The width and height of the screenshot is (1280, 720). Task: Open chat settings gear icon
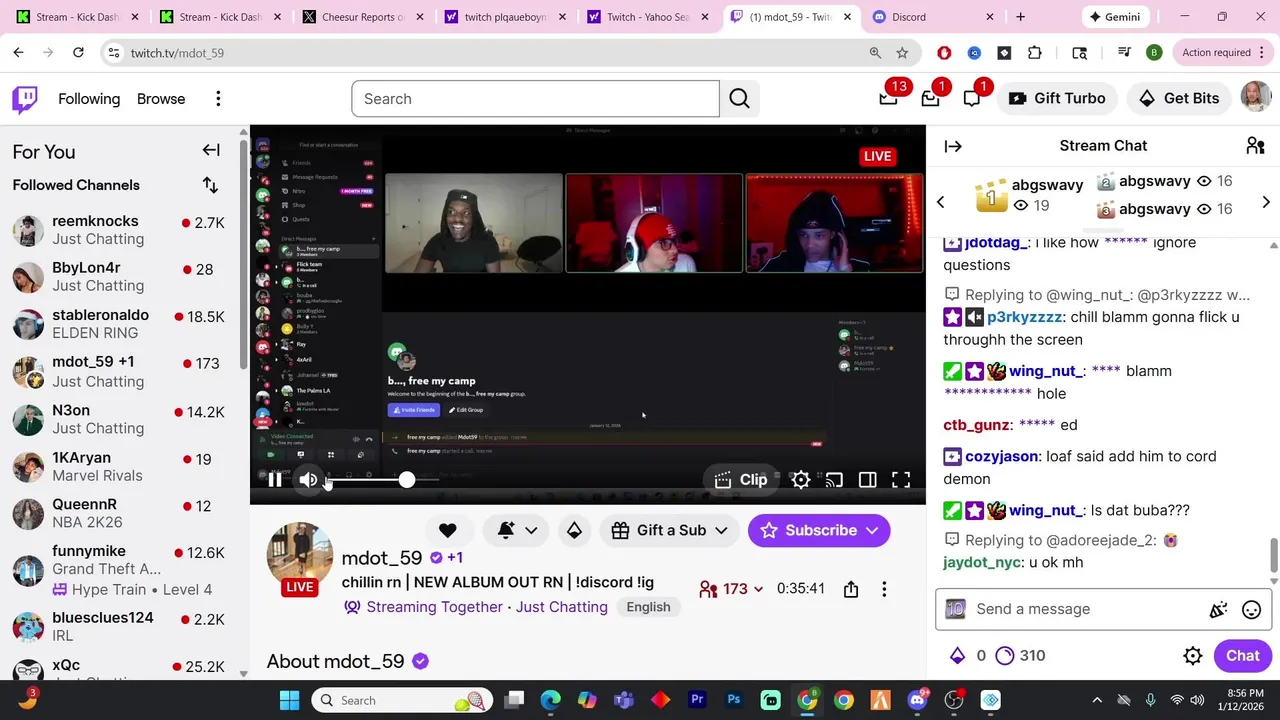click(1192, 656)
